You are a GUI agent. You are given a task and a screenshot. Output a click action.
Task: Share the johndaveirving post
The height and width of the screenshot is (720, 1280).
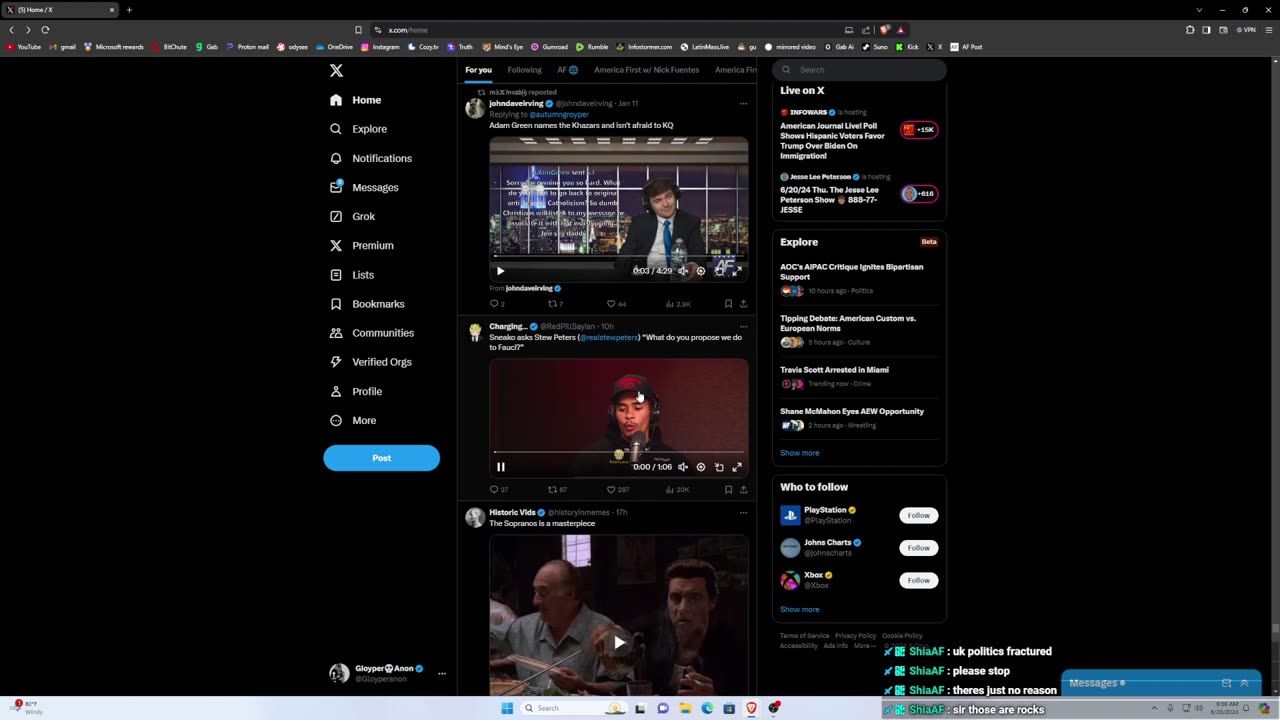[743, 304]
